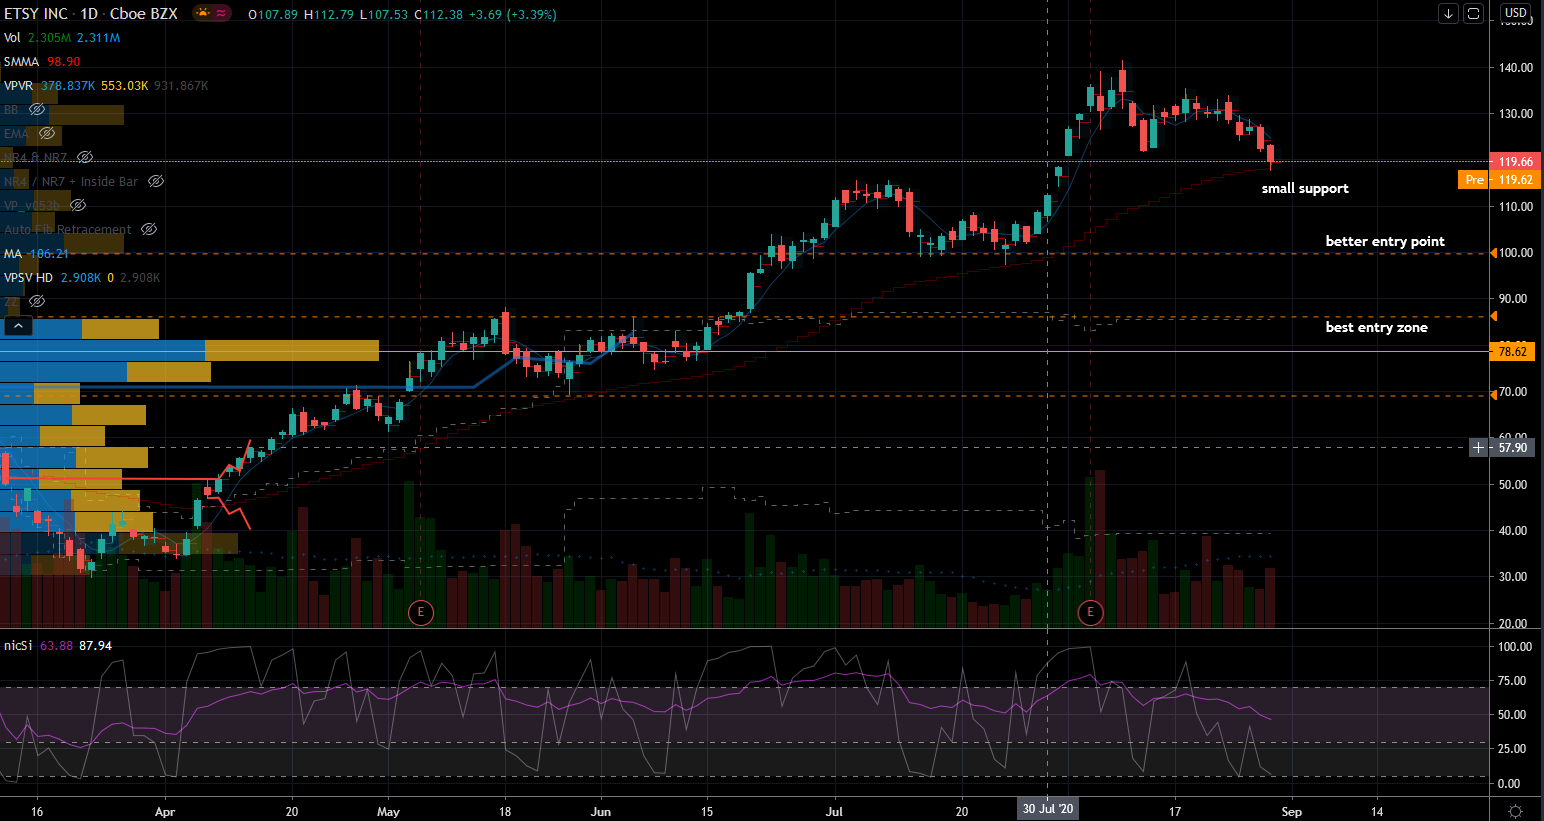This screenshot has height=821, width=1544.
Task: Click the 'small support' text annotation
Action: tap(1305, 189)
